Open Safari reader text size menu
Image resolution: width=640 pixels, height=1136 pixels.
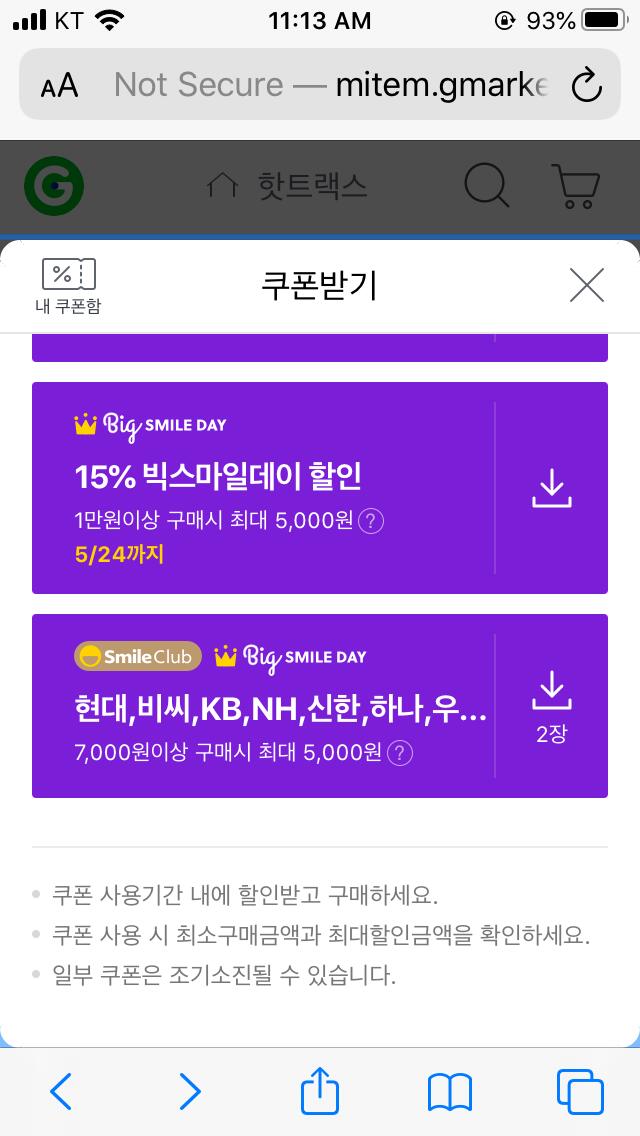[59, 85]
